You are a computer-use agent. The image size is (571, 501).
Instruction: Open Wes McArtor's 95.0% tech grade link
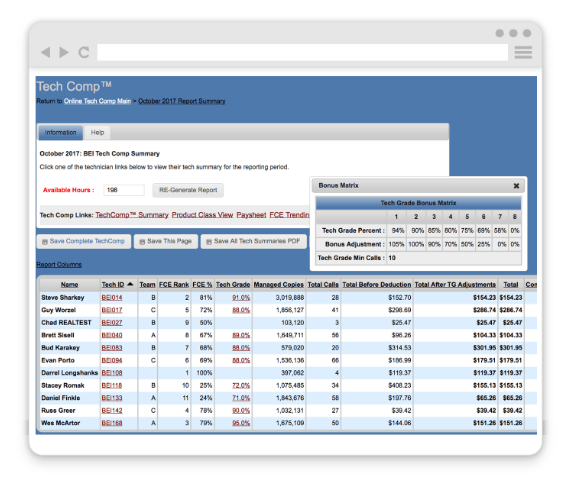(241, 423)
